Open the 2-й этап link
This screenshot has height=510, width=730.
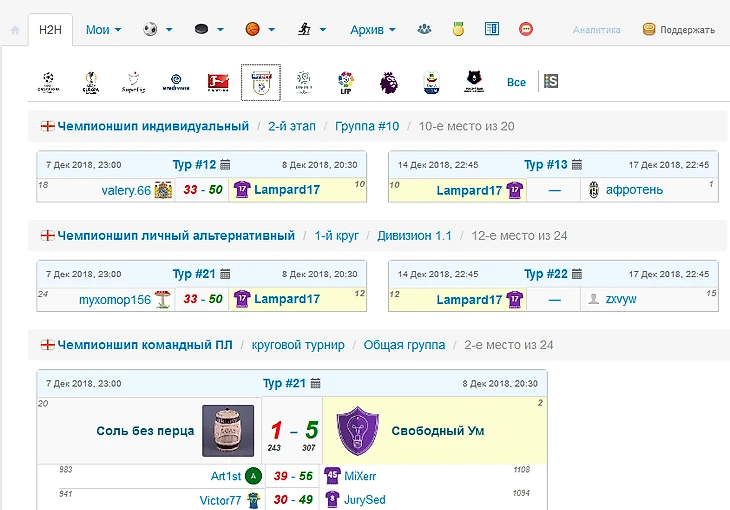tap(292, 126)
